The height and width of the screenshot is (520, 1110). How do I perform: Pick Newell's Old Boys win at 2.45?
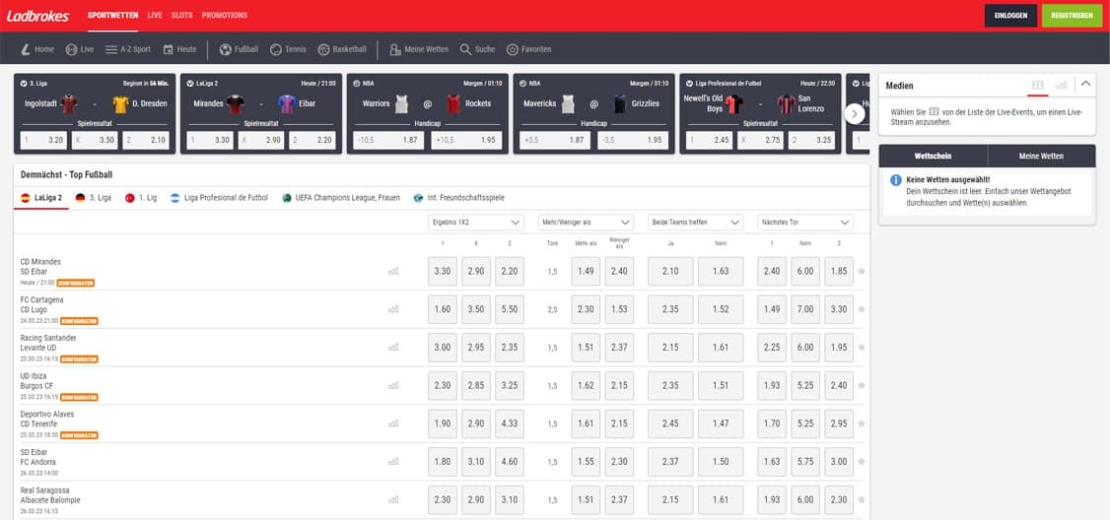click(709, 140)
